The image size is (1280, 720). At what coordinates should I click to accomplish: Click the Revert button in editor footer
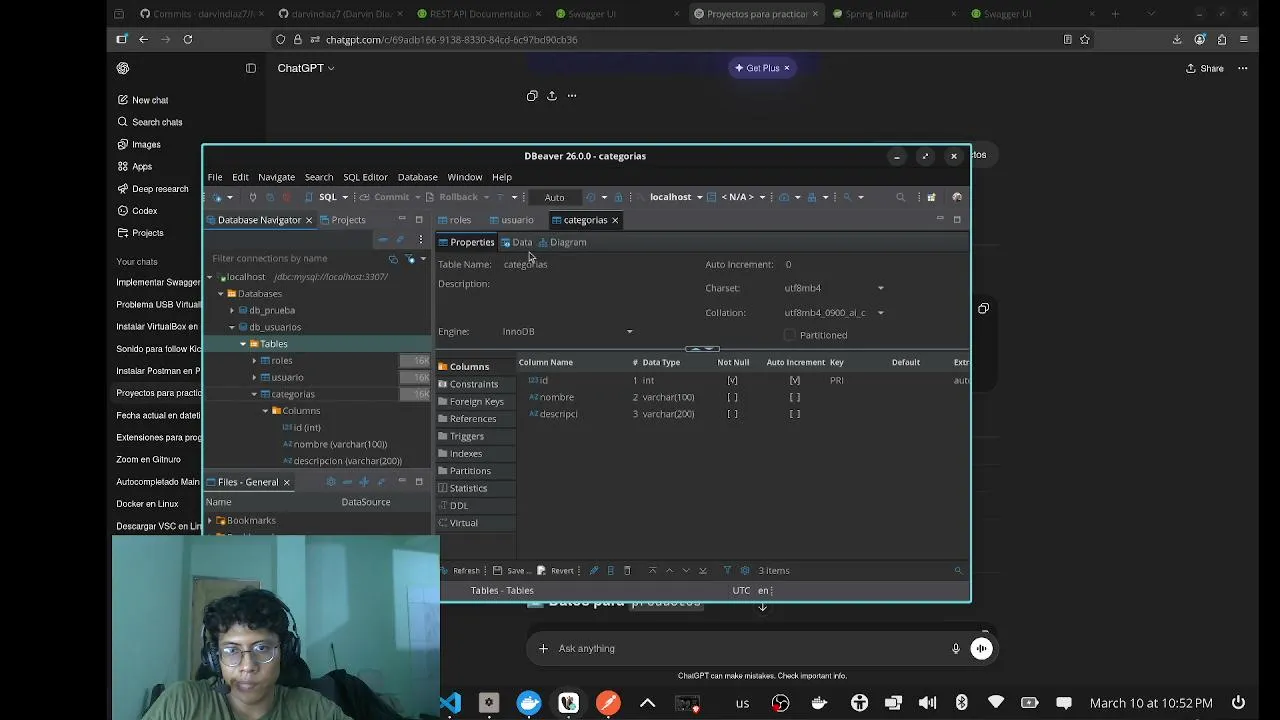(x=556, y=570)
